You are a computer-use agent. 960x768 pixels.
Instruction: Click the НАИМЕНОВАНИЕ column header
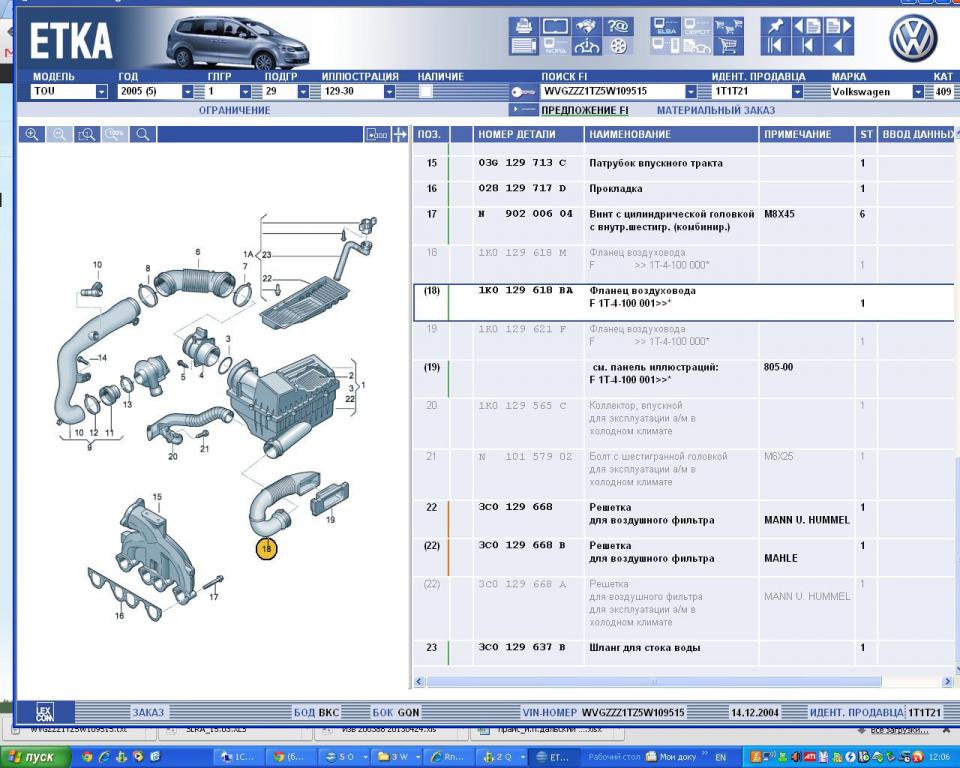pos(671,134)
